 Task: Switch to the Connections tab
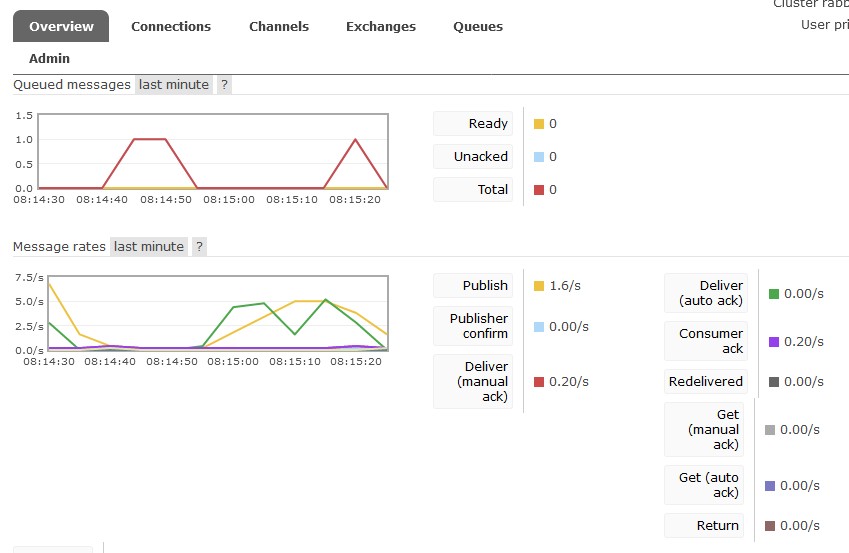171,26
